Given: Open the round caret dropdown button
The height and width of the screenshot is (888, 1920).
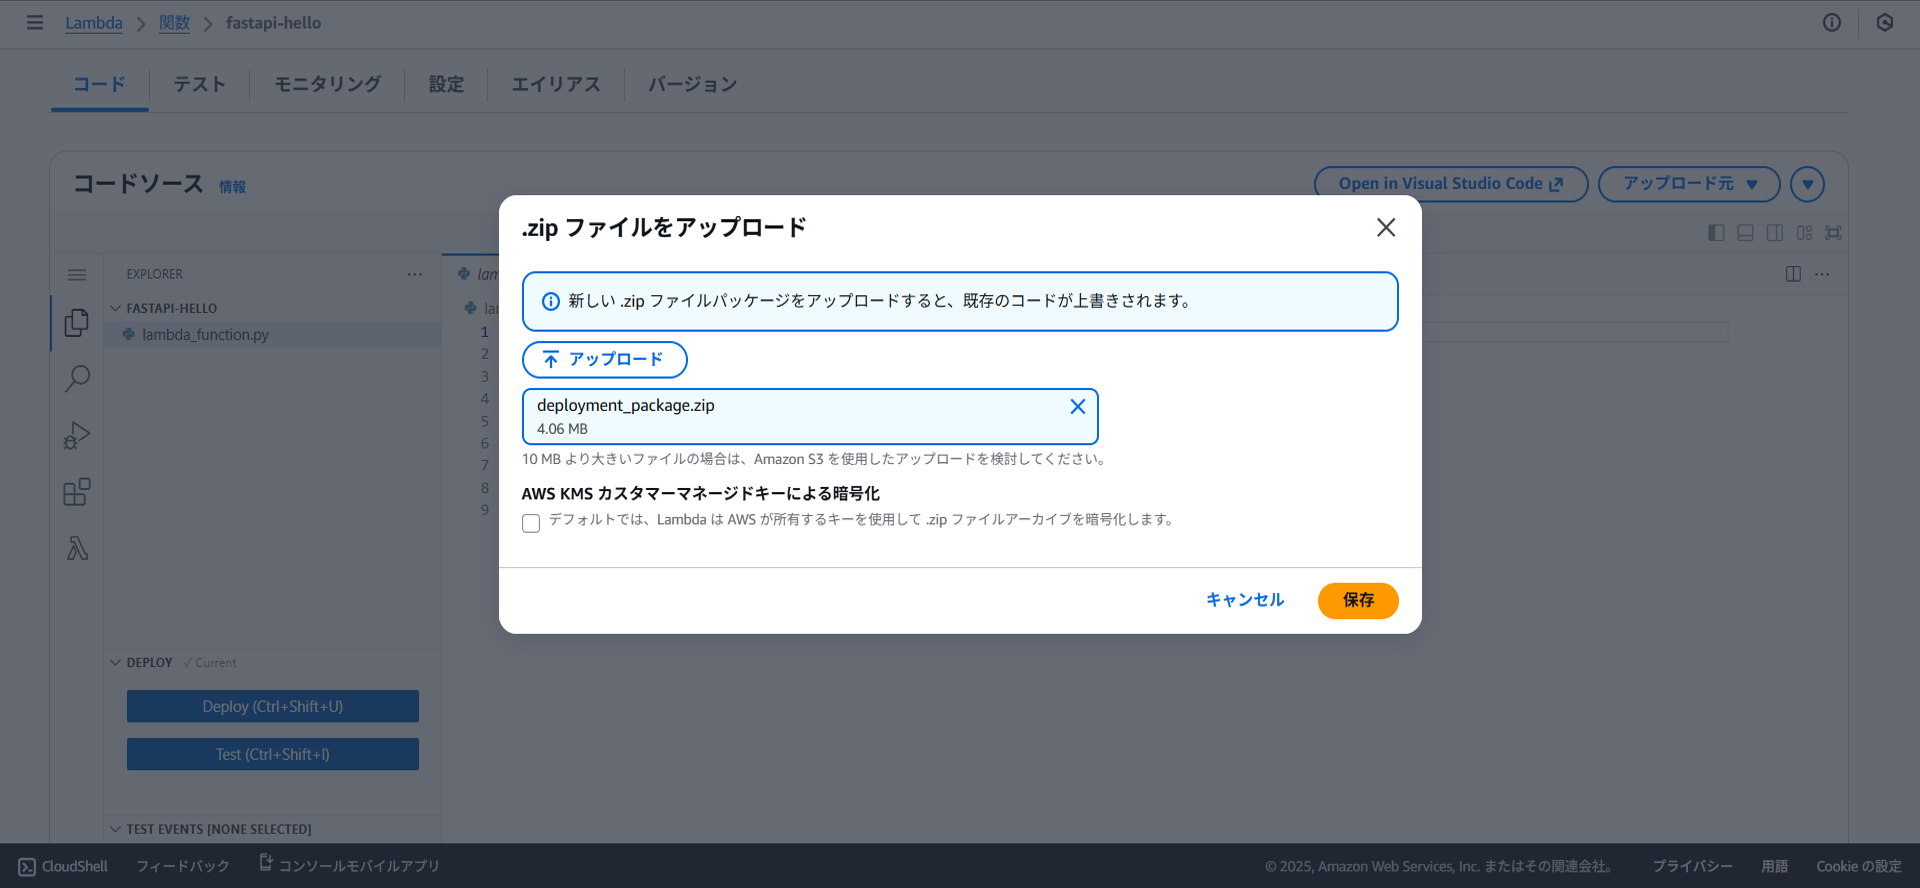Looking at the screenshot, I should pyautogui.click(x=1807, y=184).
